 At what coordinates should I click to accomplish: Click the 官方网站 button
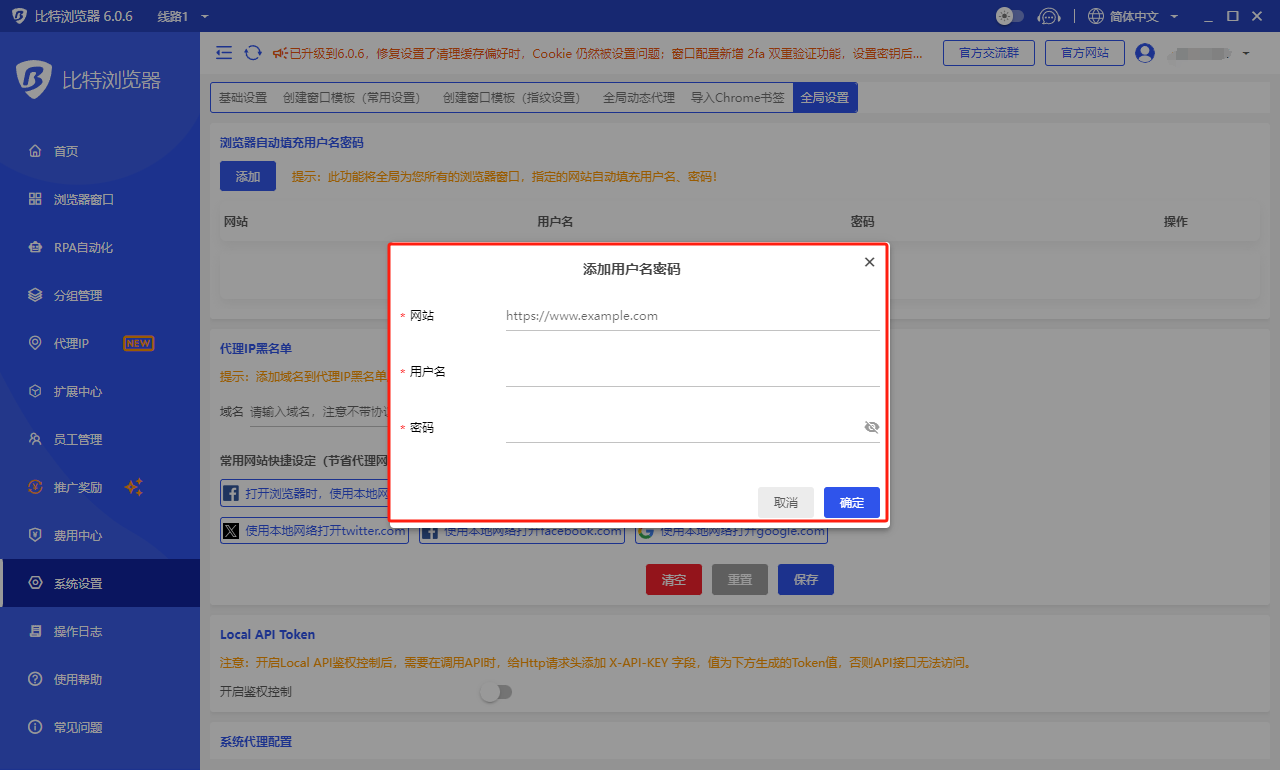click(1085, 53)
